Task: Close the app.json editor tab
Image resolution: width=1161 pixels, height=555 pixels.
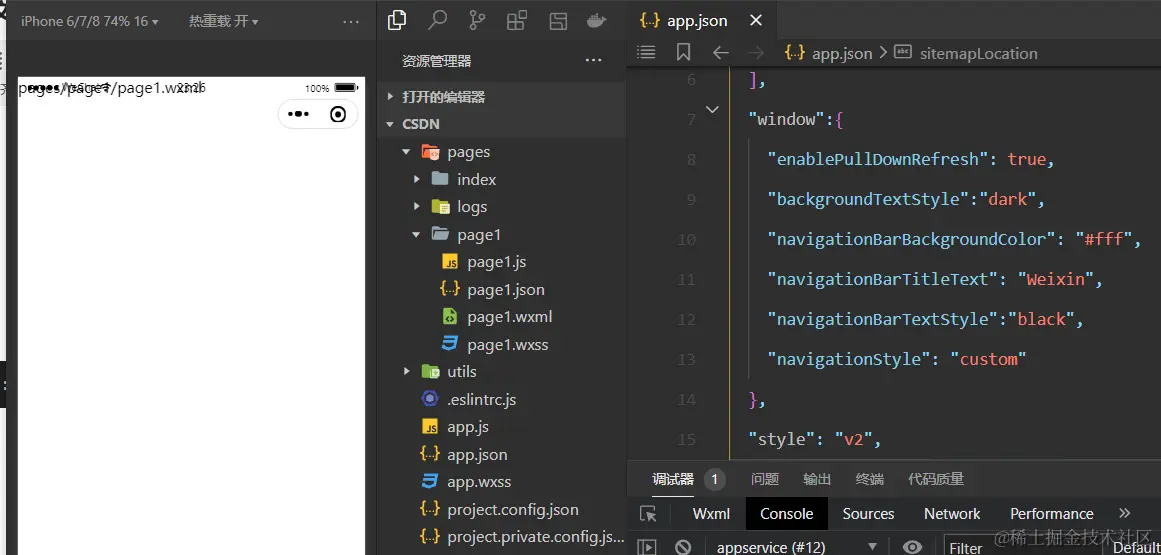Action: pos(756,21)
